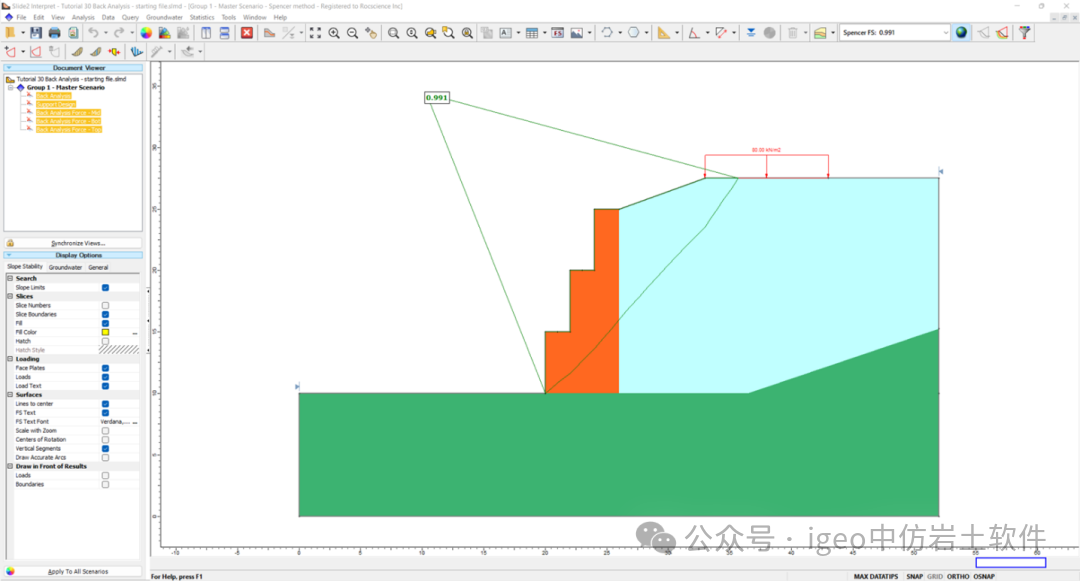This screenshot has height=581, width=1080.
Task: Click the Undo arrow icon
Action: tap(93, 33)
